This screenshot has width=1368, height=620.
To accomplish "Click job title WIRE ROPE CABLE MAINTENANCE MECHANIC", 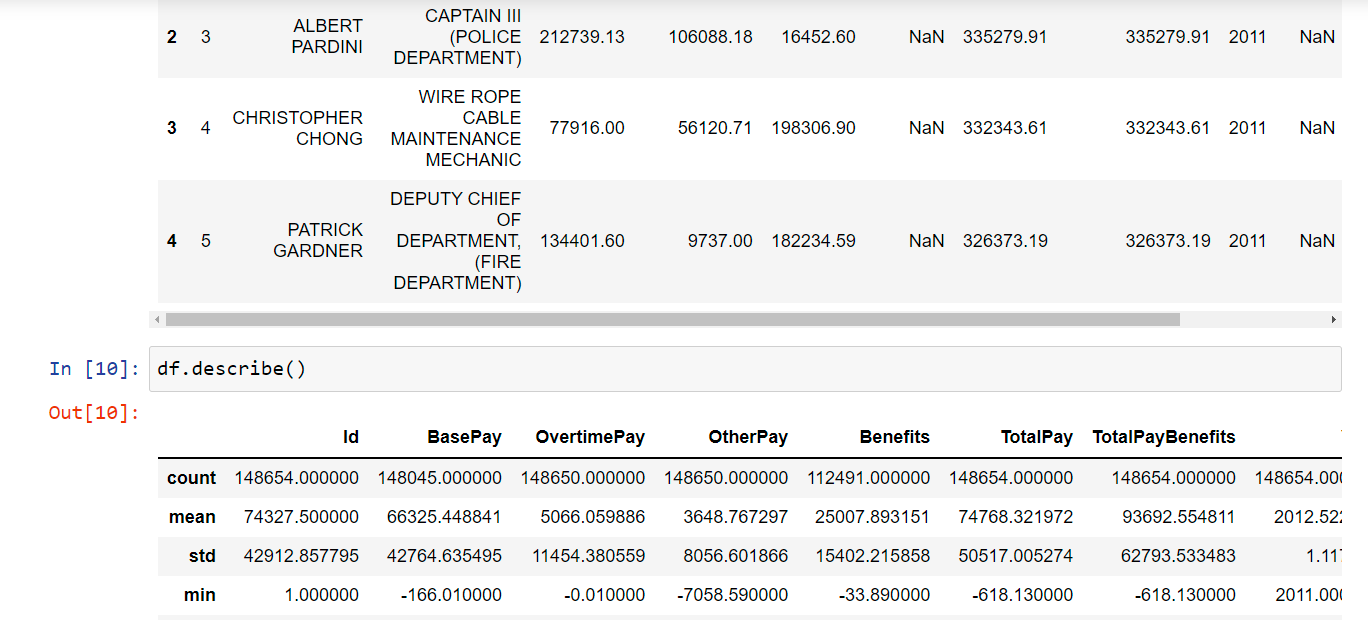I will (456, 128).
